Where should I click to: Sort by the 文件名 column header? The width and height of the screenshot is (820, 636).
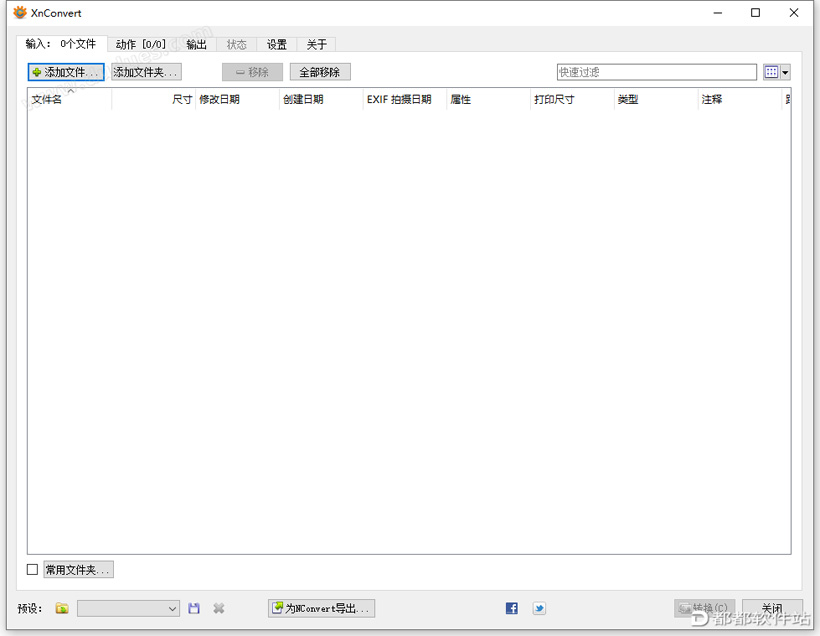coord(69,99)
